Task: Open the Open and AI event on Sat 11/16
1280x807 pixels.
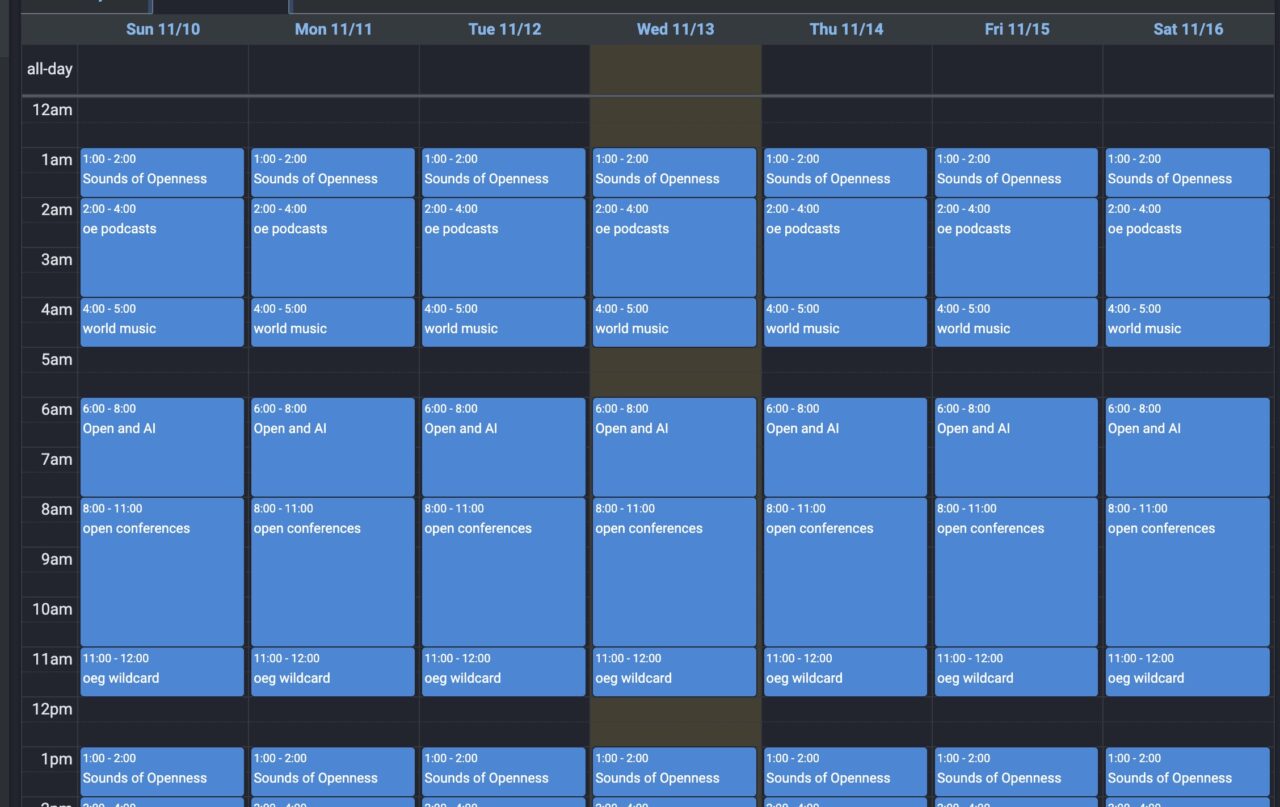Action: (x=1188, y=447)
